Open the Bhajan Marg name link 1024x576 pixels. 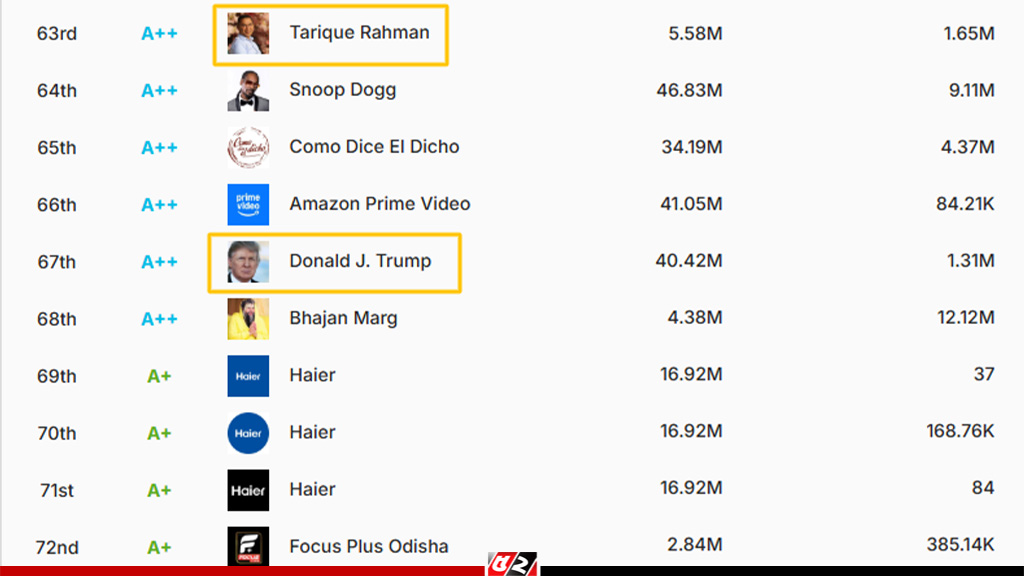tap(343, 319)
